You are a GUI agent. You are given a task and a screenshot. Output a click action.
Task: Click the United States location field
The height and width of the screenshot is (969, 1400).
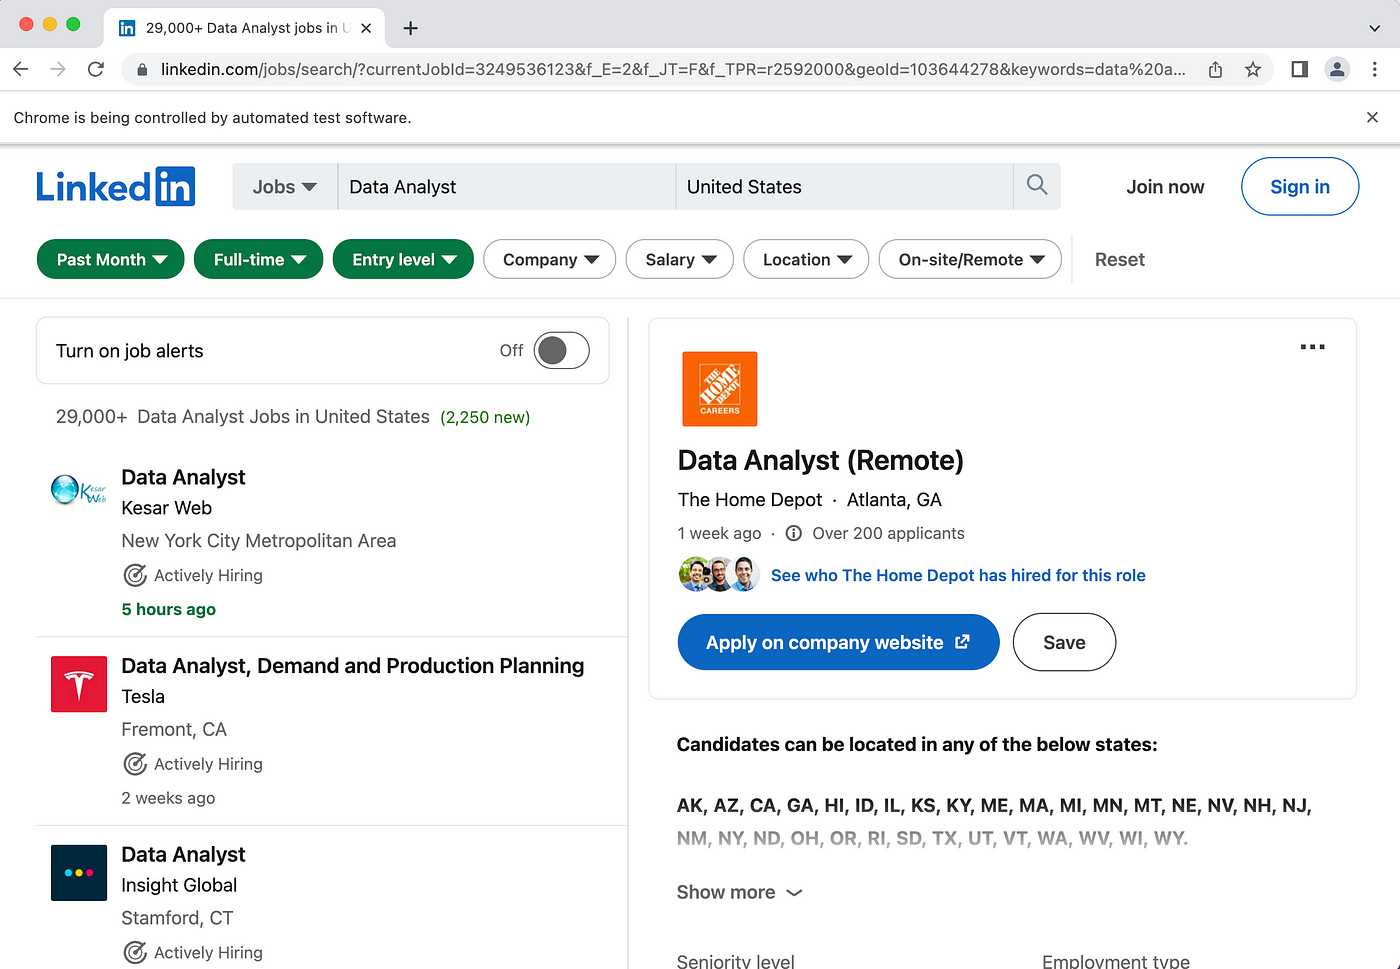[x=845, y=187]
